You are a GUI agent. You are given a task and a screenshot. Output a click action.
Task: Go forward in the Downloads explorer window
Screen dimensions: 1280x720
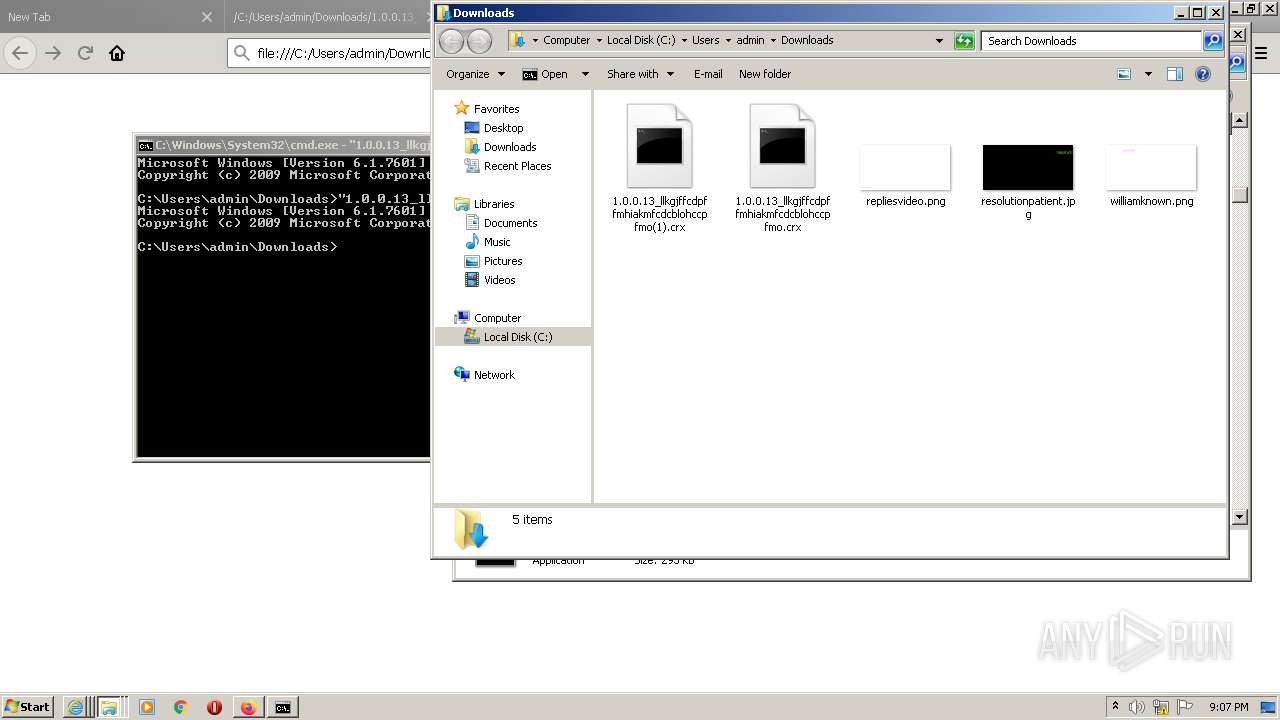pos(480,41)
